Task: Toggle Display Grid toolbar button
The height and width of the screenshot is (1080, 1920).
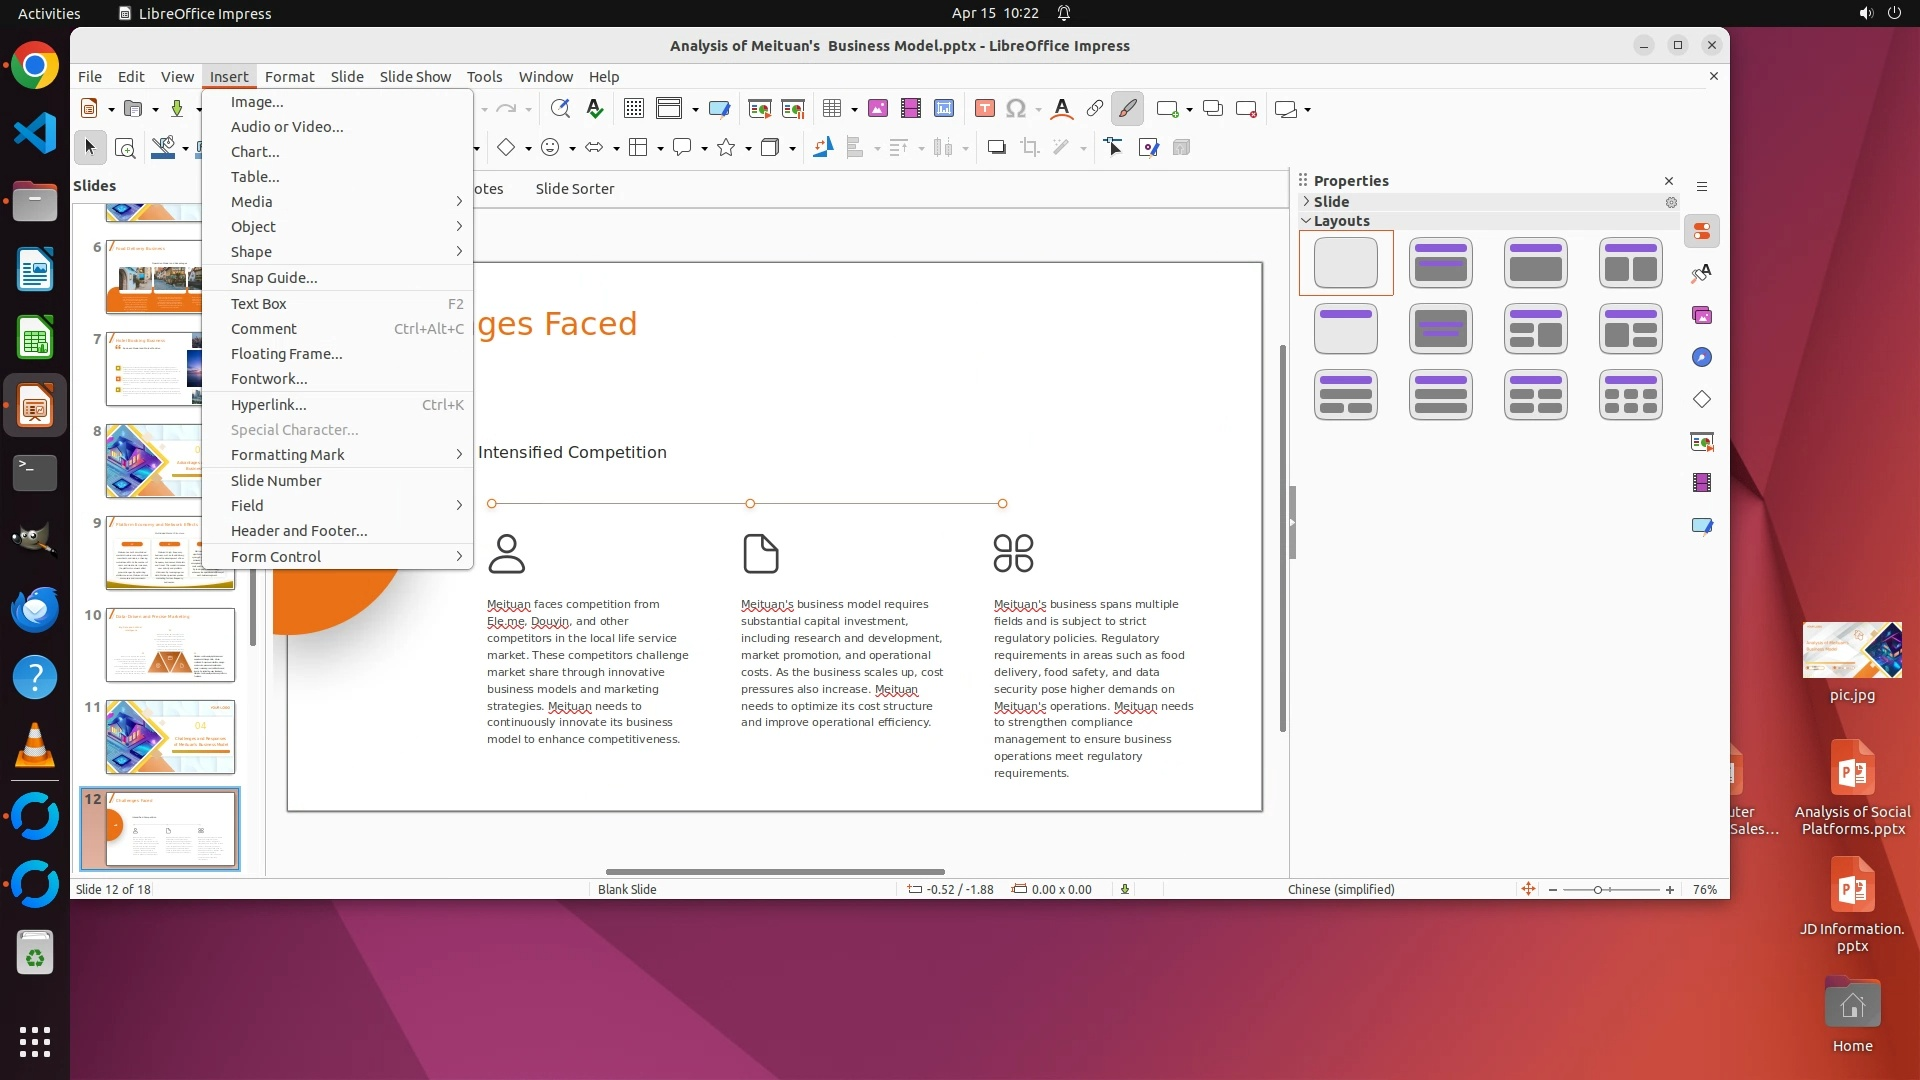Action: point(634,109)
